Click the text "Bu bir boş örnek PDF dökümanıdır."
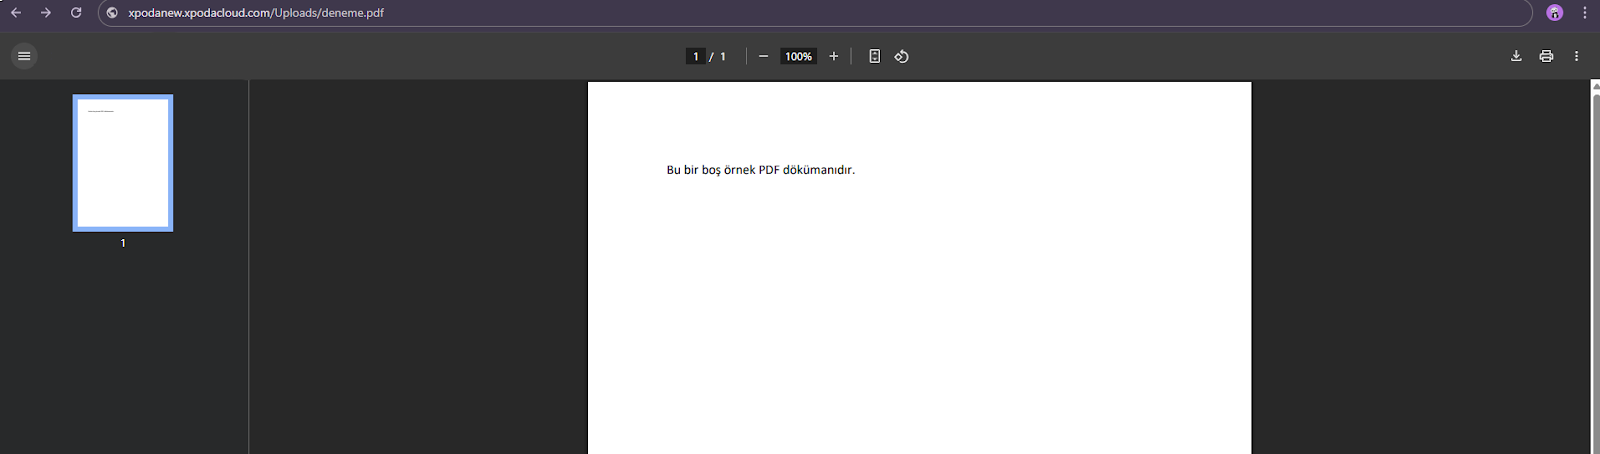 click(761, 170)
